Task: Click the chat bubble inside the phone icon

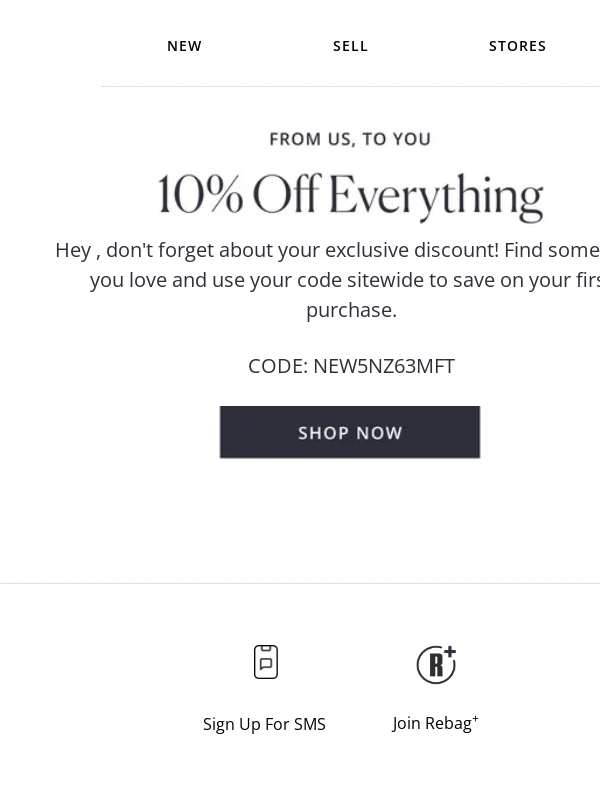Action: [266, 664]
